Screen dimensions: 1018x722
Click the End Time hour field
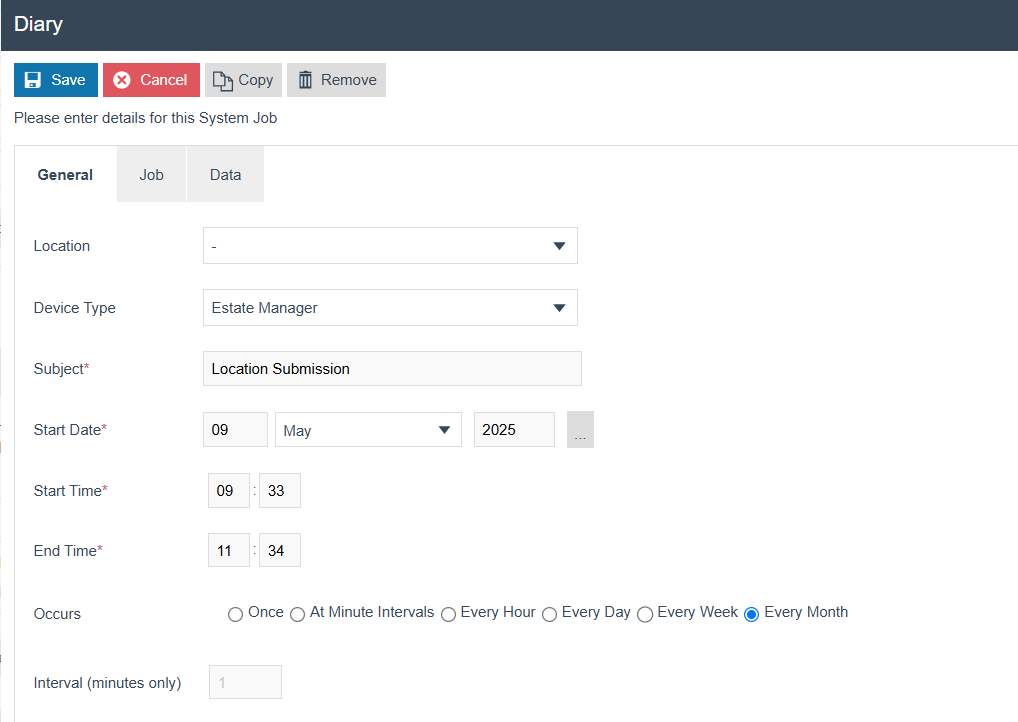pos(228,551)
